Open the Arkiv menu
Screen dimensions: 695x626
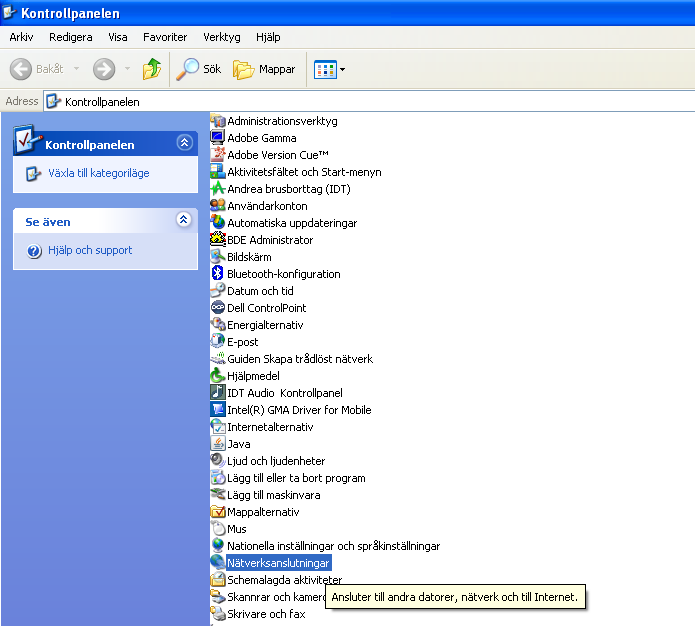tap(21, 37)
